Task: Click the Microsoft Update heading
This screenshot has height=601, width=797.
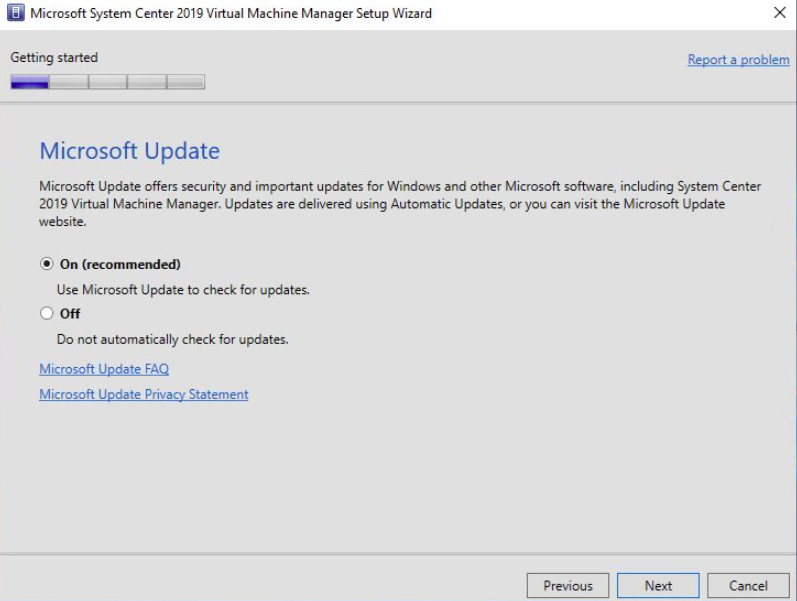Action: point(130,151)
